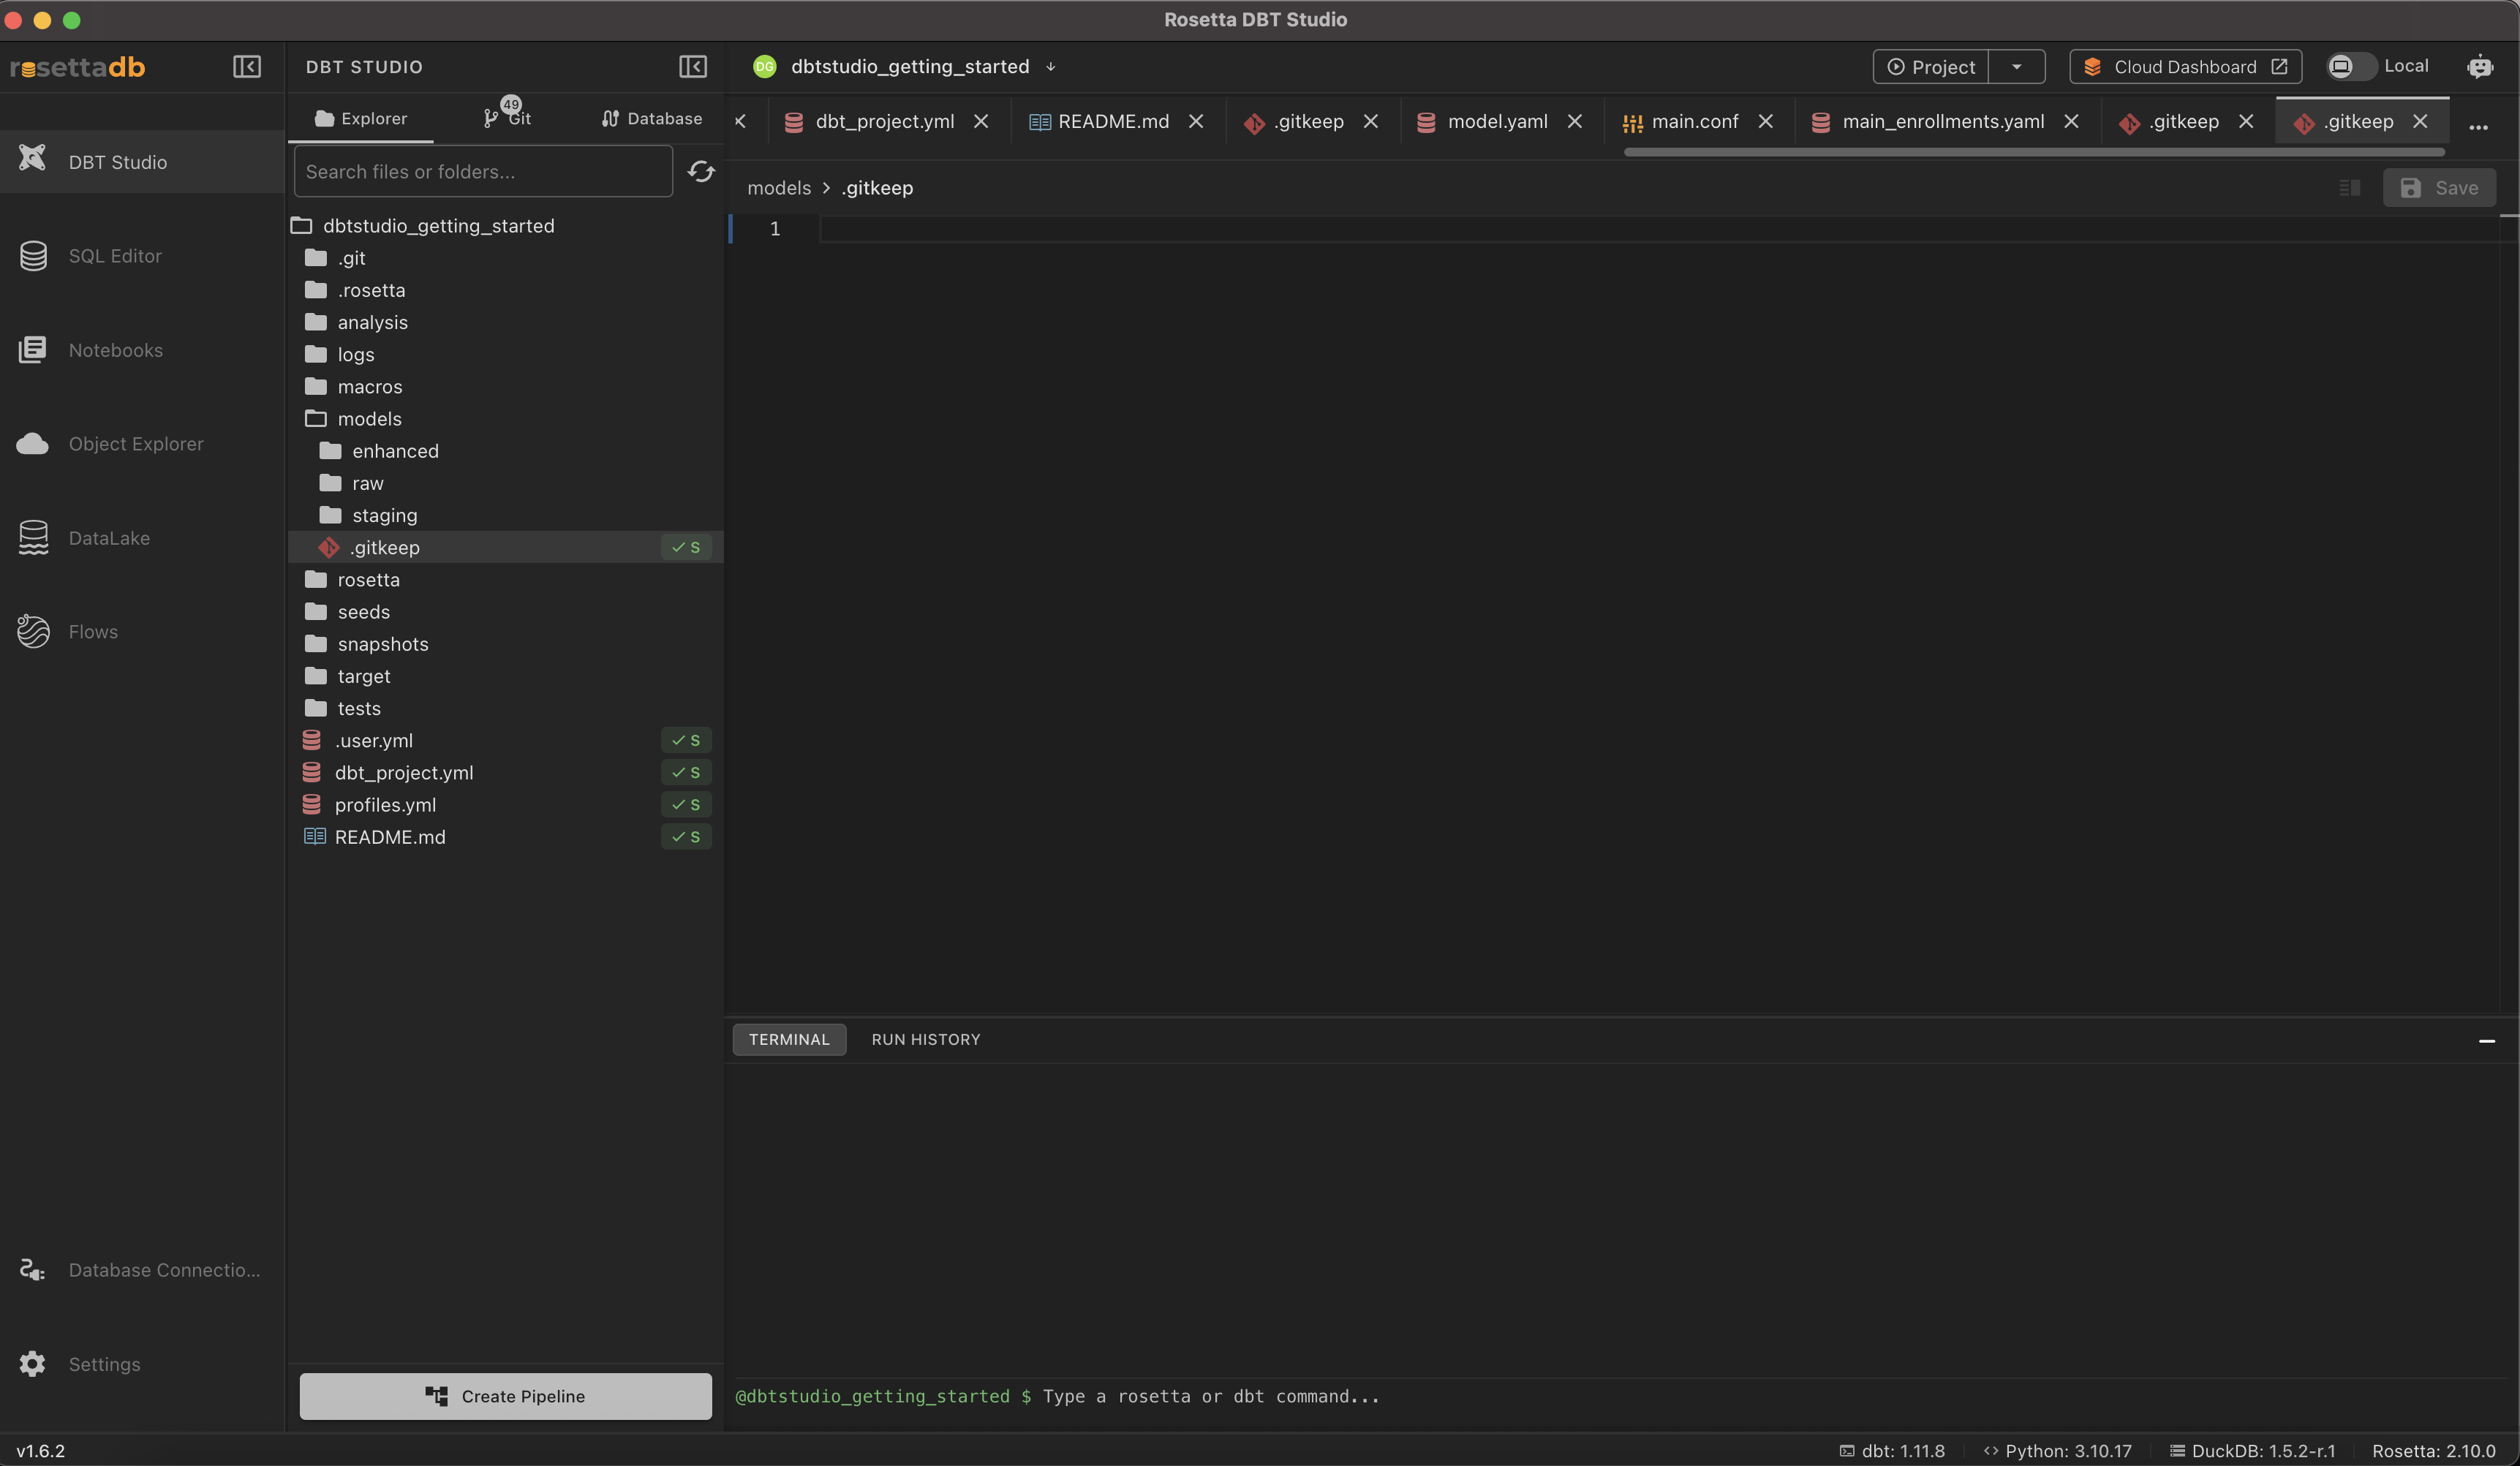The image size is (2520, 1466).
Task: Focus the search files or folders field
Action: (484, 172)
